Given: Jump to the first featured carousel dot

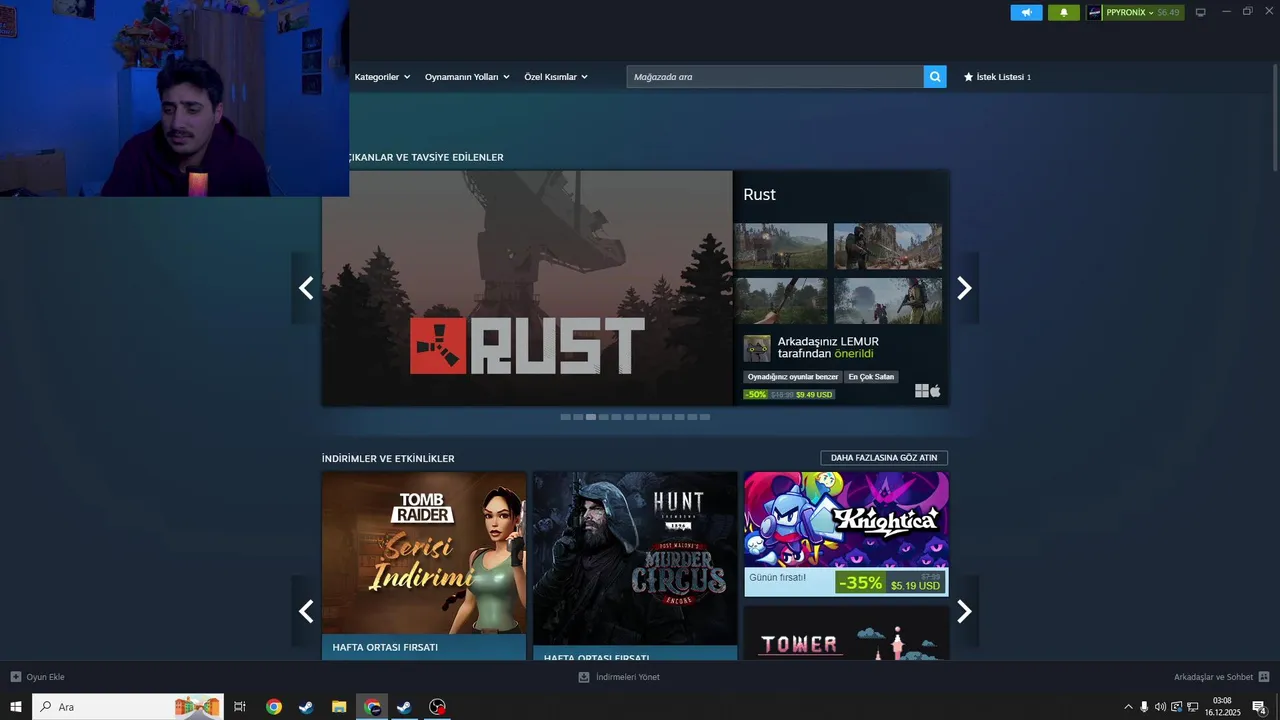Looking at the screenshot, I should (565, 417).
